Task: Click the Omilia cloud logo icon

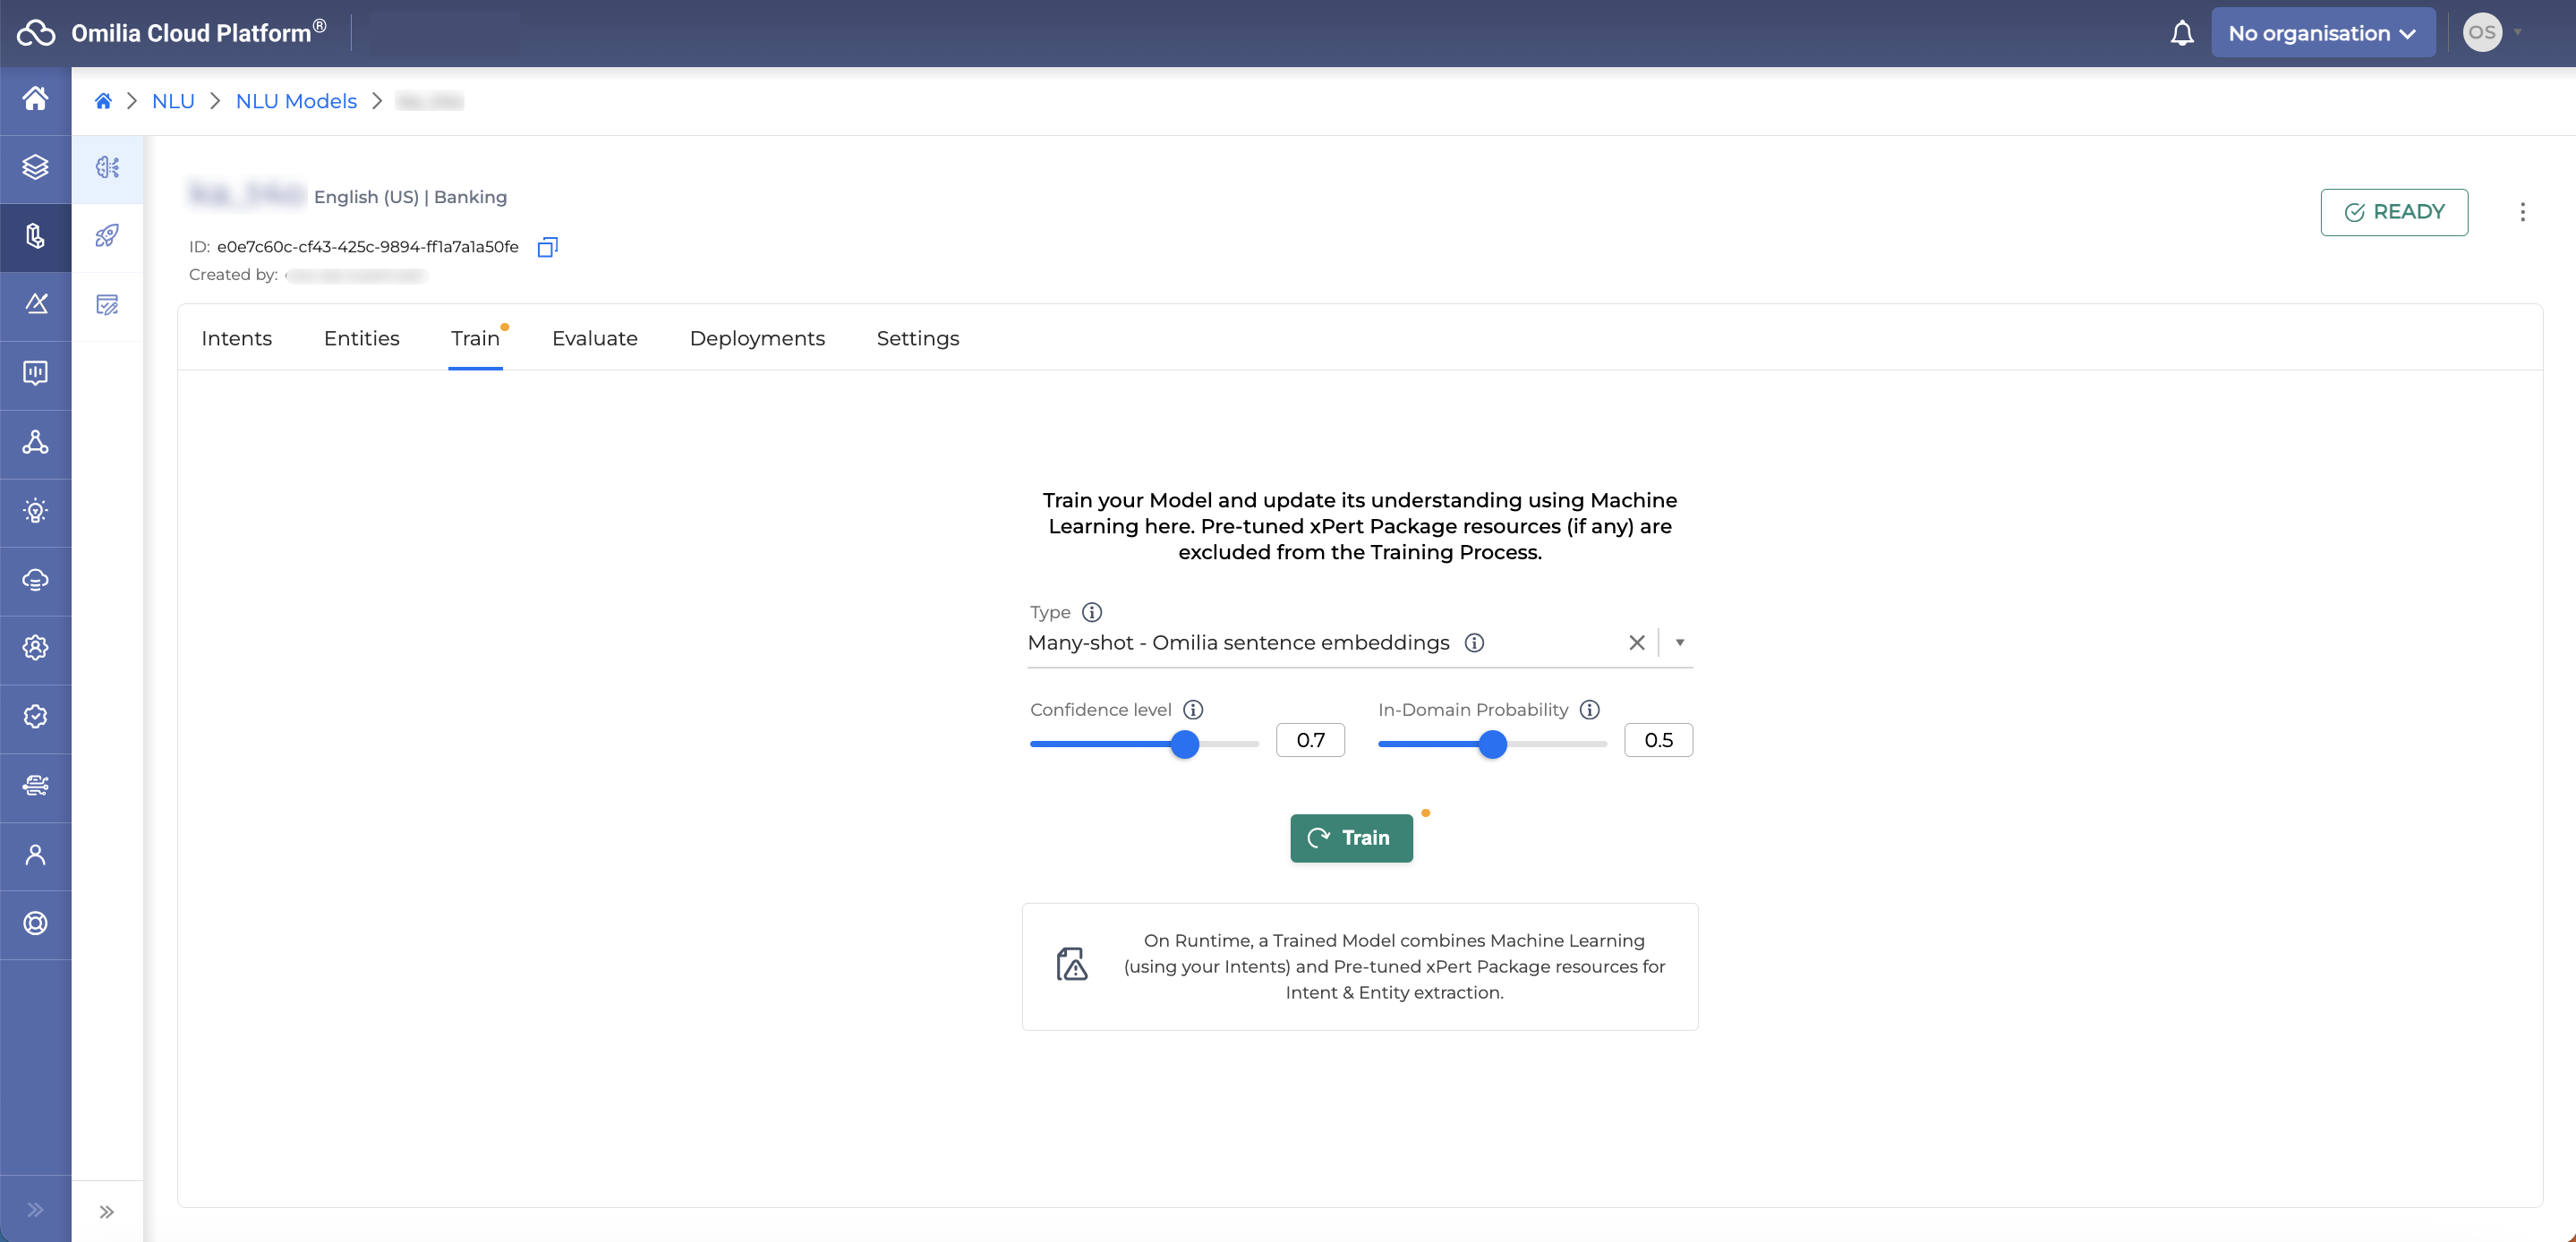Action: pos(36,33)
